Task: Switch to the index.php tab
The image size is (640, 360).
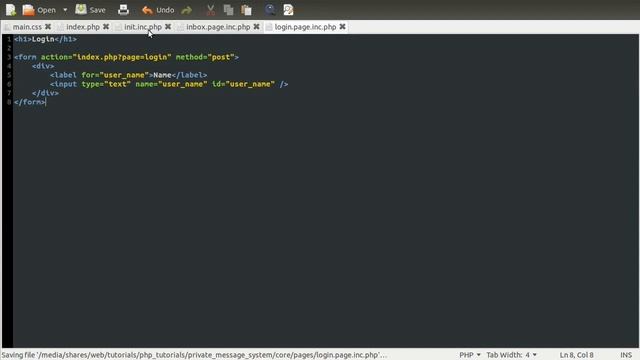Action: coord(83,27)
